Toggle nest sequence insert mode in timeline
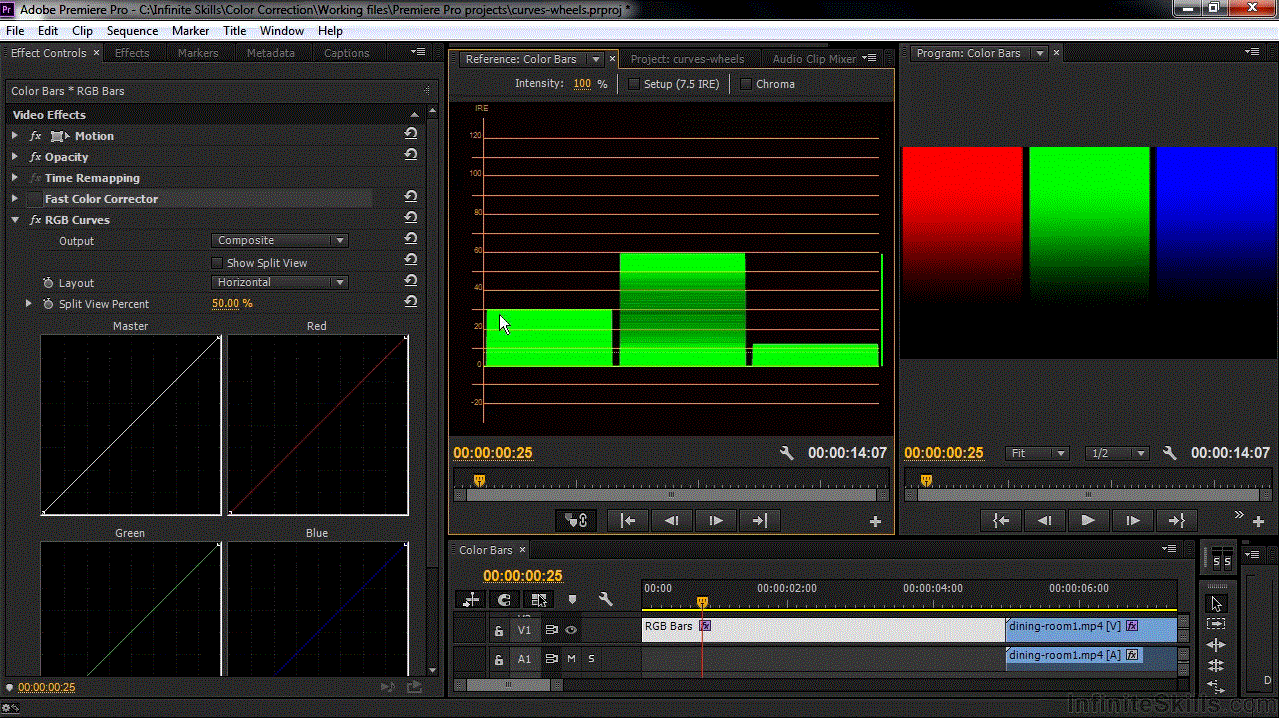The width and height of the screenshot is (1279, 718). pyautogui.click(x=471, y=600)
